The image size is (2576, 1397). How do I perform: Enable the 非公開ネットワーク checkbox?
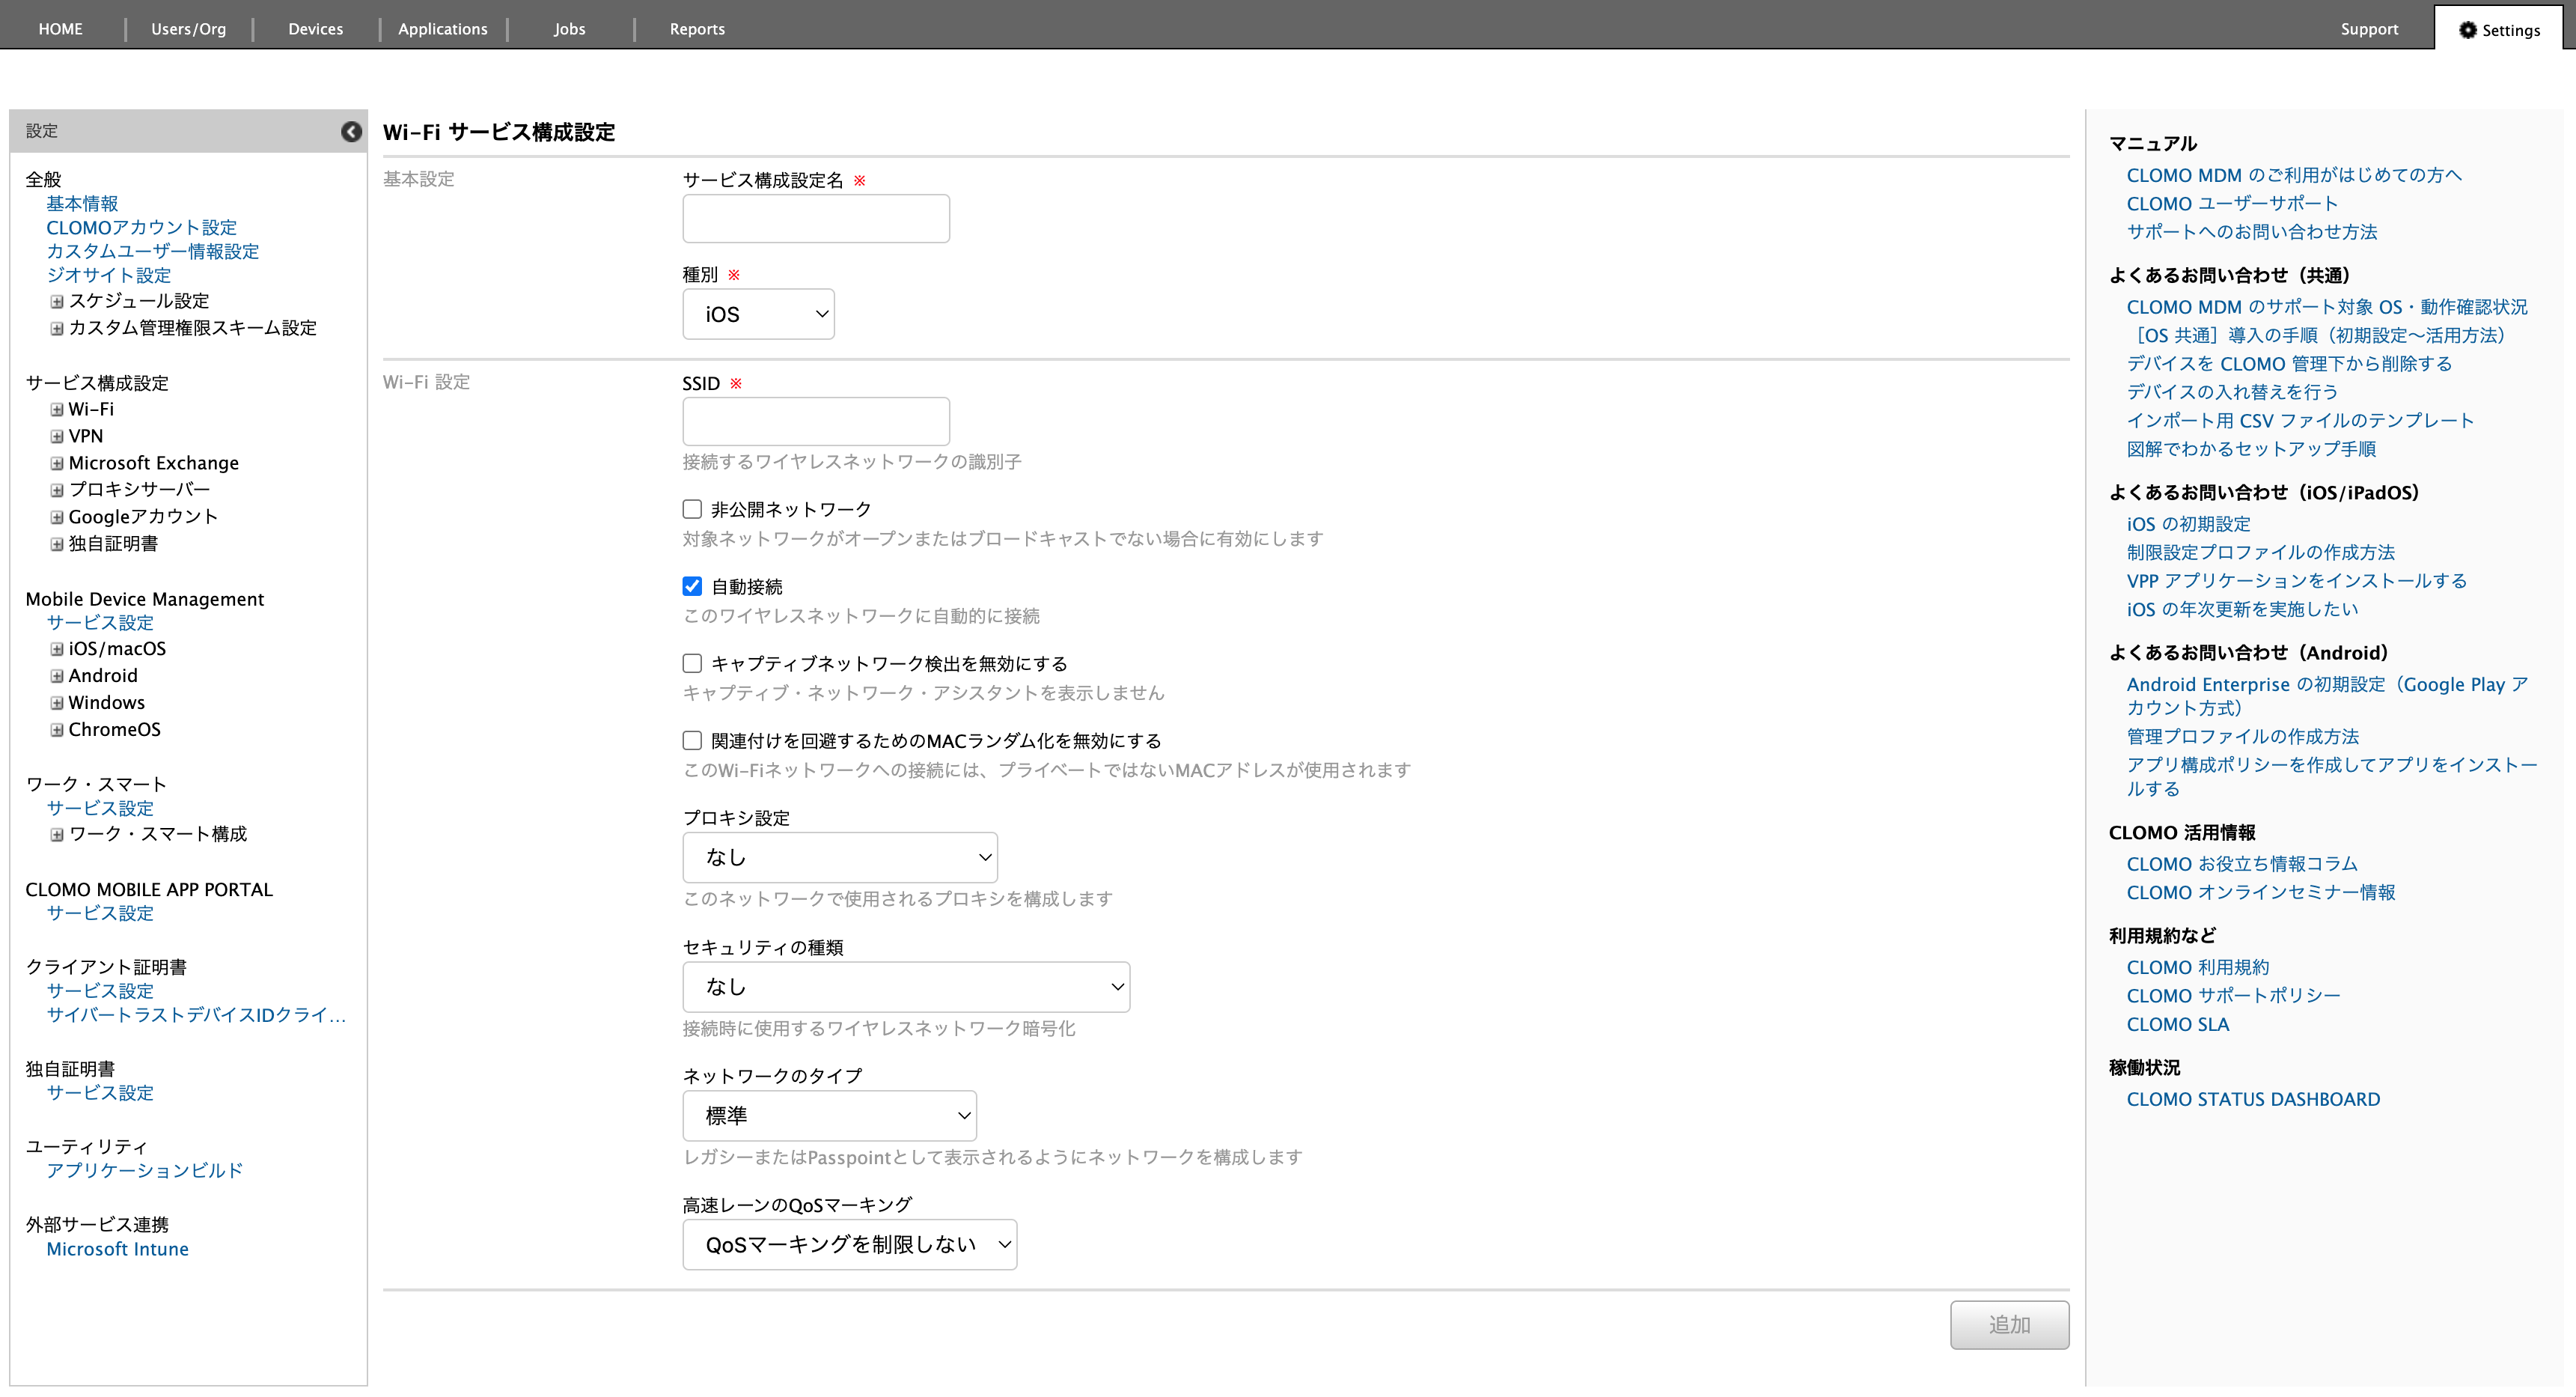(x=692, y=510)
